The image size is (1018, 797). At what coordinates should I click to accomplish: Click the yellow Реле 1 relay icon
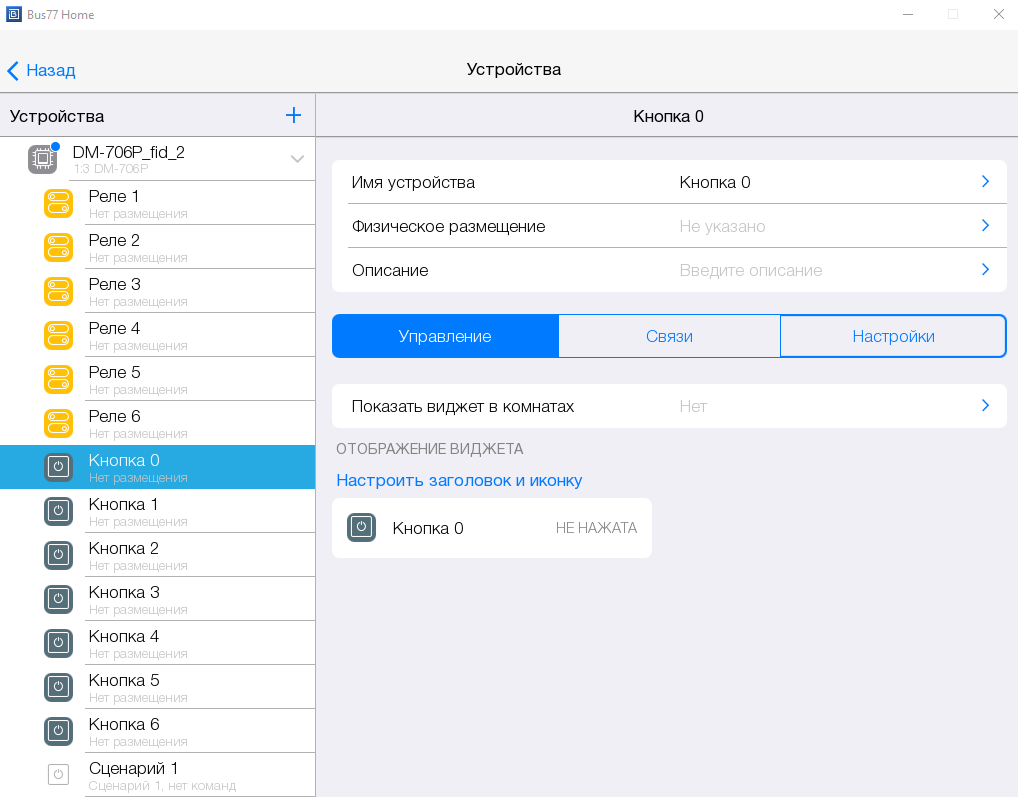pos(59,203)
